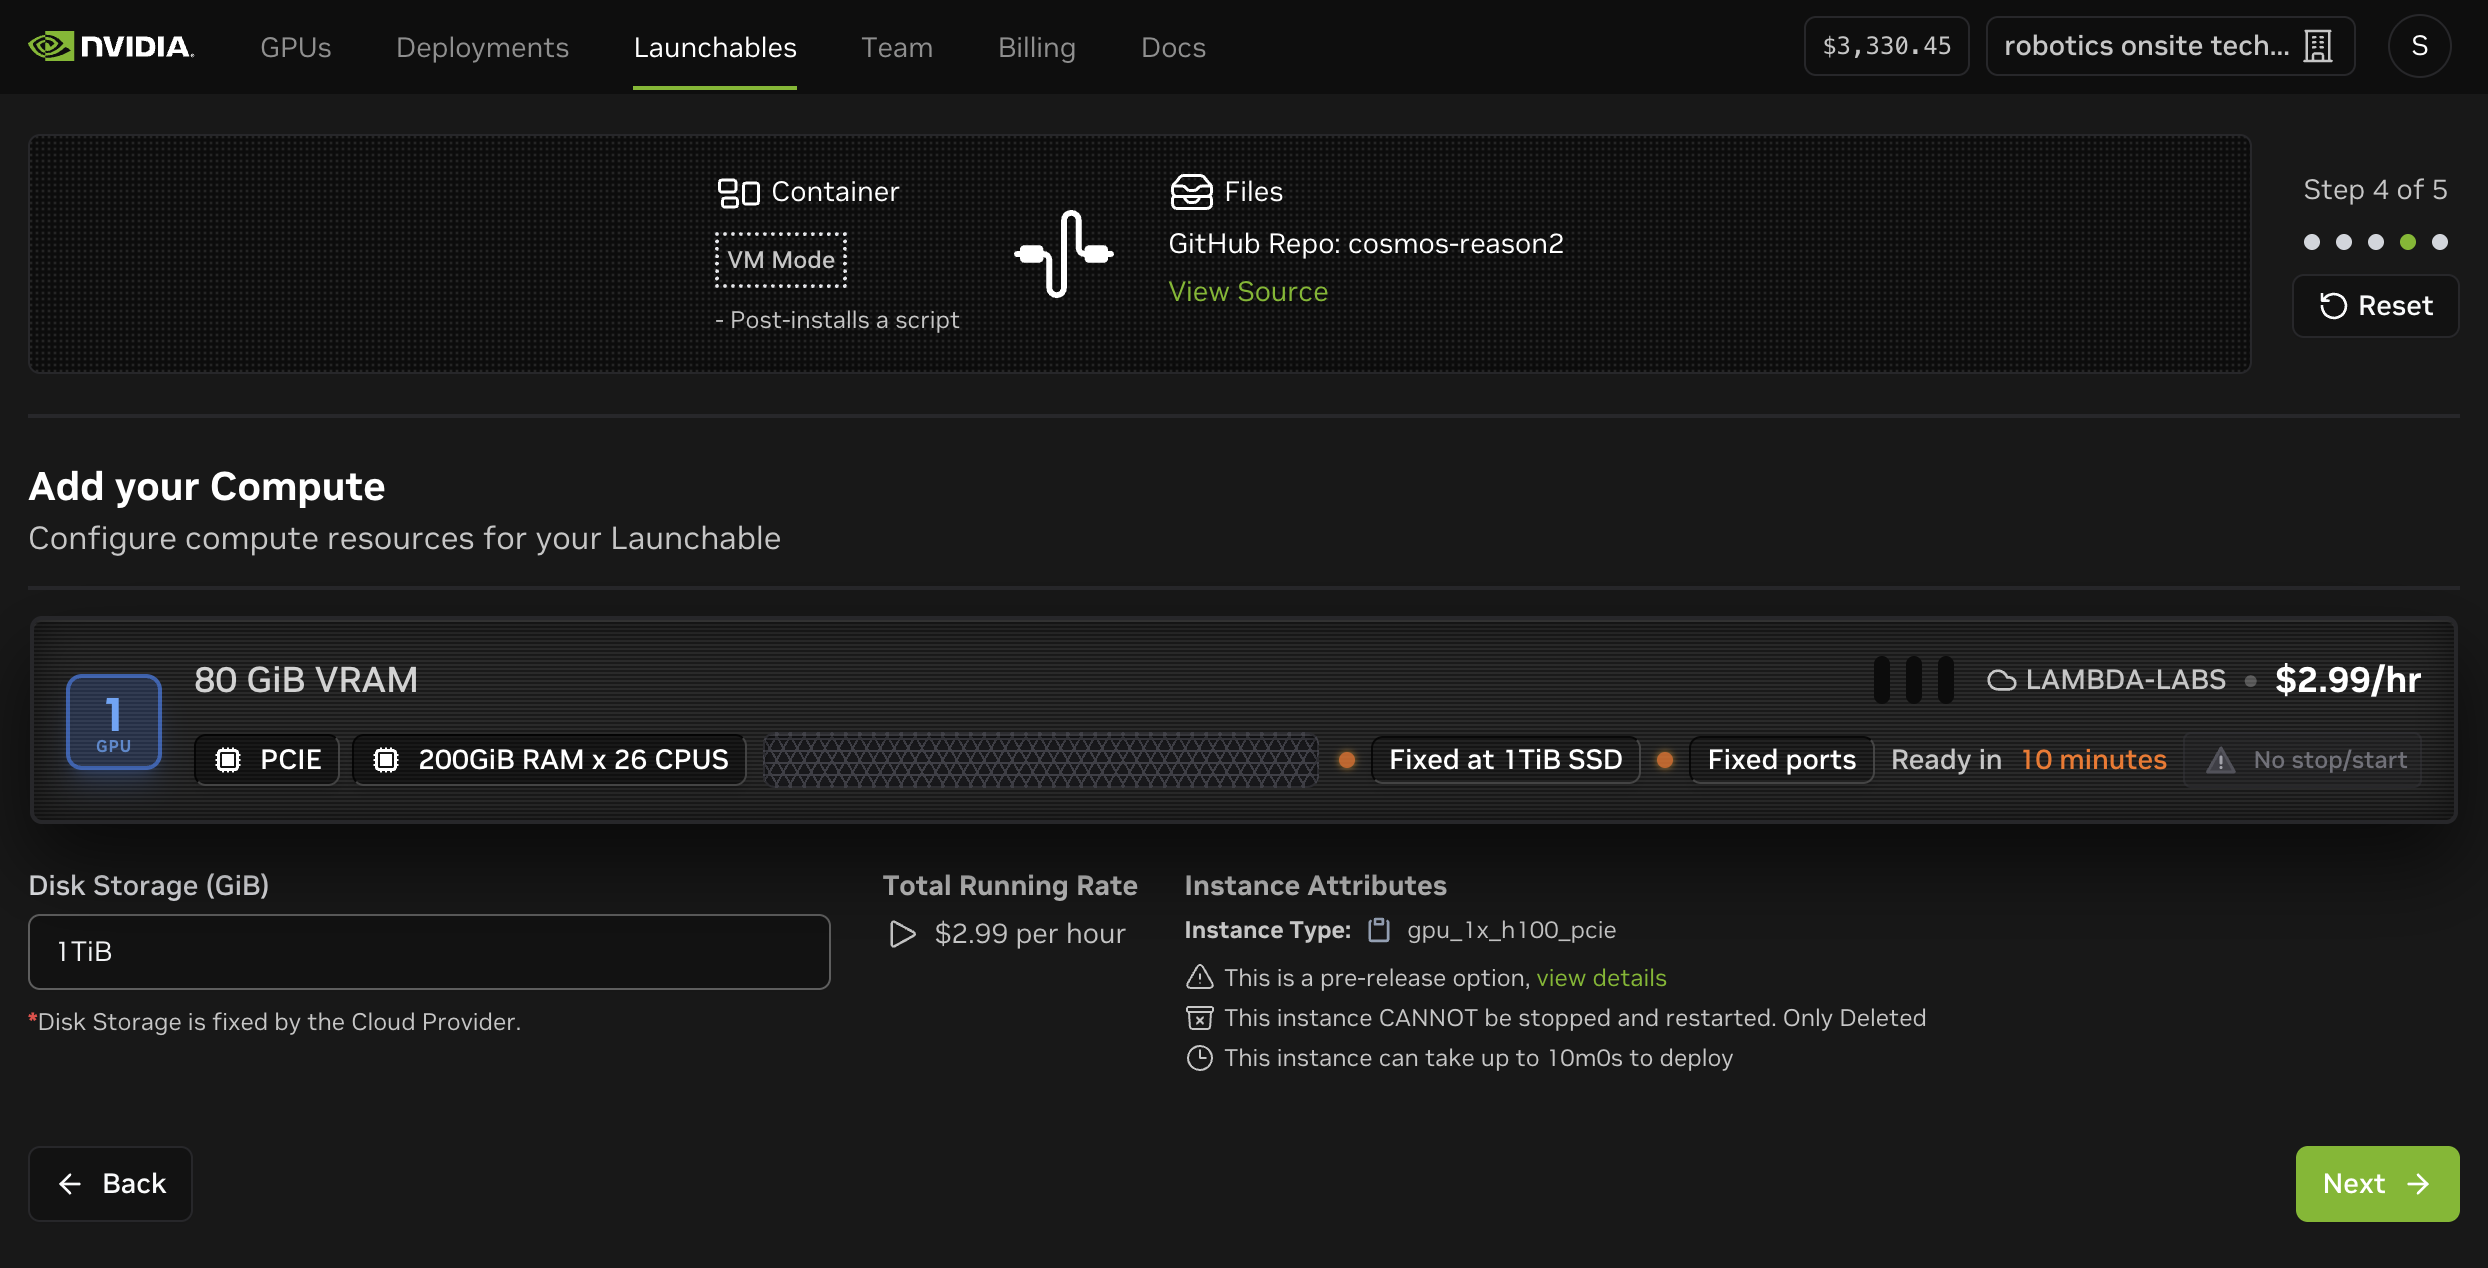Switch to the Deployments tab
Screen dimensions: 2488x1268
482,47
